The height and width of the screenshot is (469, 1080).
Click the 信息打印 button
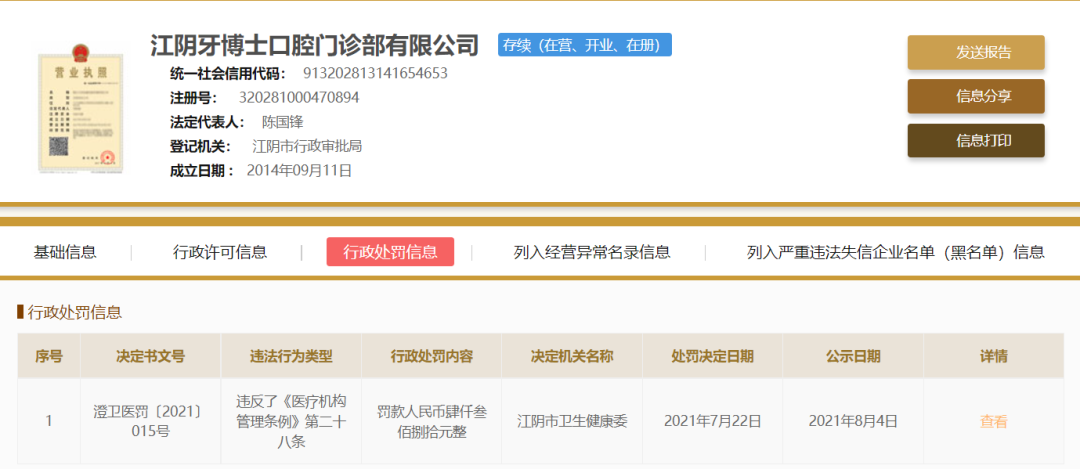click(x=976, y=140)
